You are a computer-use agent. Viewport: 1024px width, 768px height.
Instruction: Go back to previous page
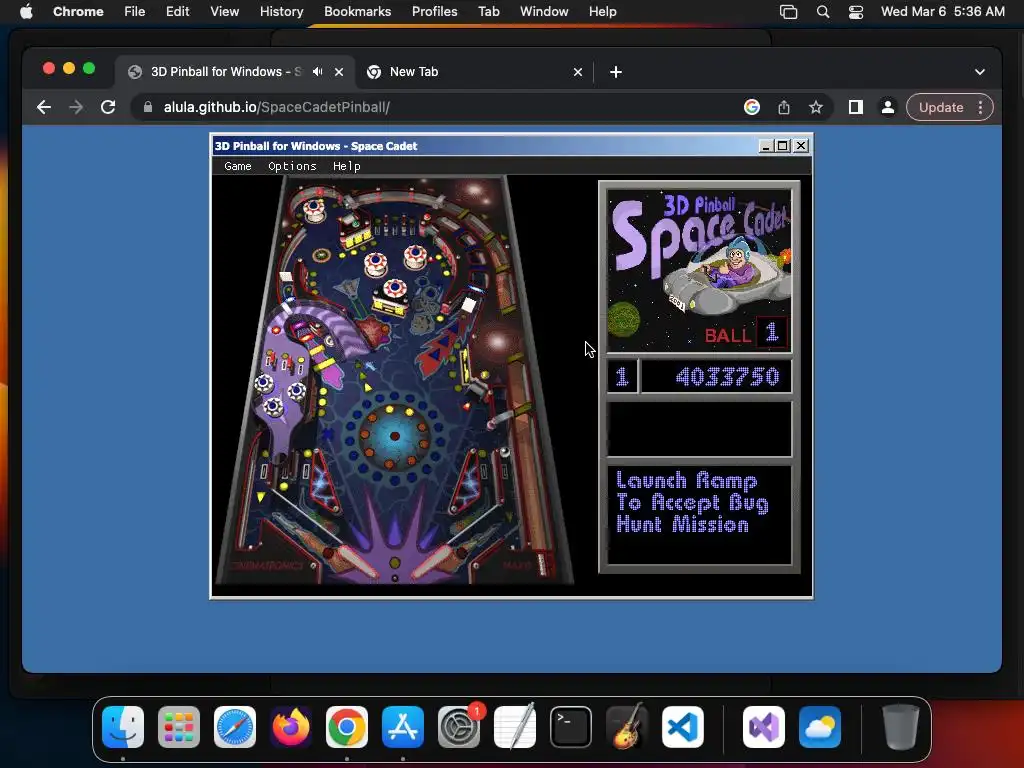44,107
